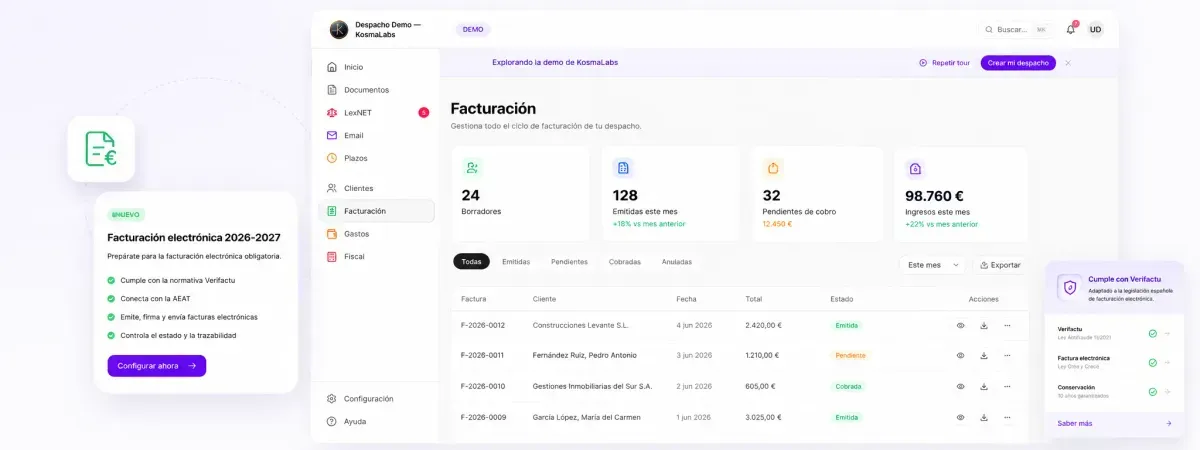Click the Ingresos este mes card icon
This screenshot has width=1200, height=450.
pyautogui.click(x=915, y=168)
